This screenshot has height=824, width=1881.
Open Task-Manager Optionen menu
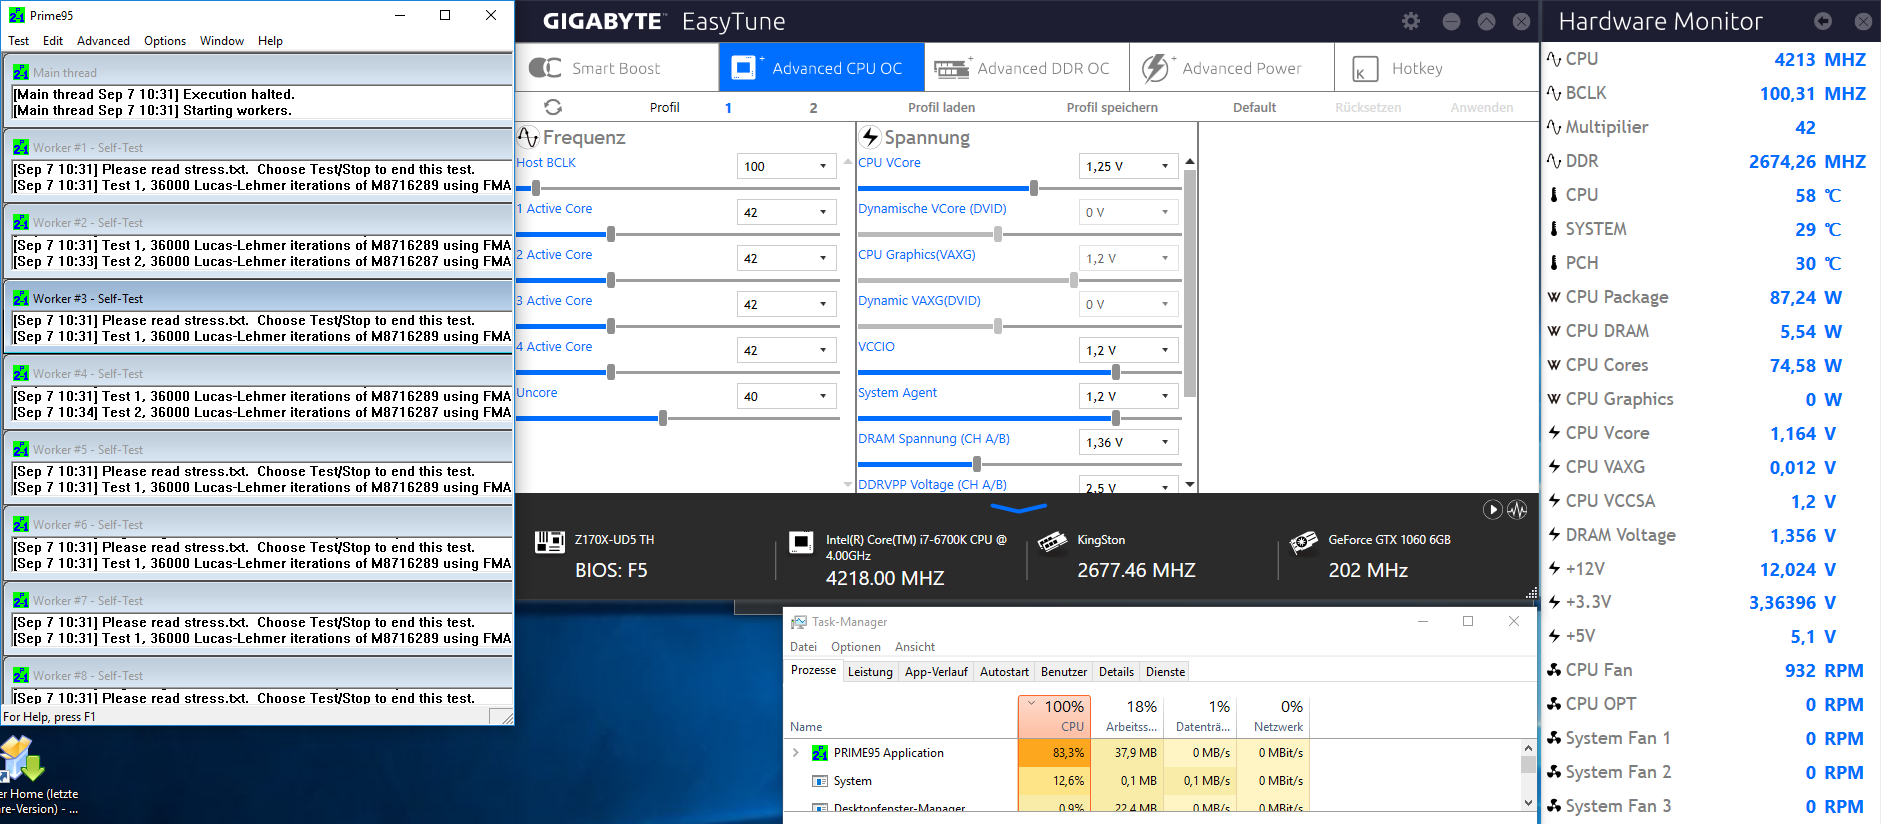tap(856, 647)
